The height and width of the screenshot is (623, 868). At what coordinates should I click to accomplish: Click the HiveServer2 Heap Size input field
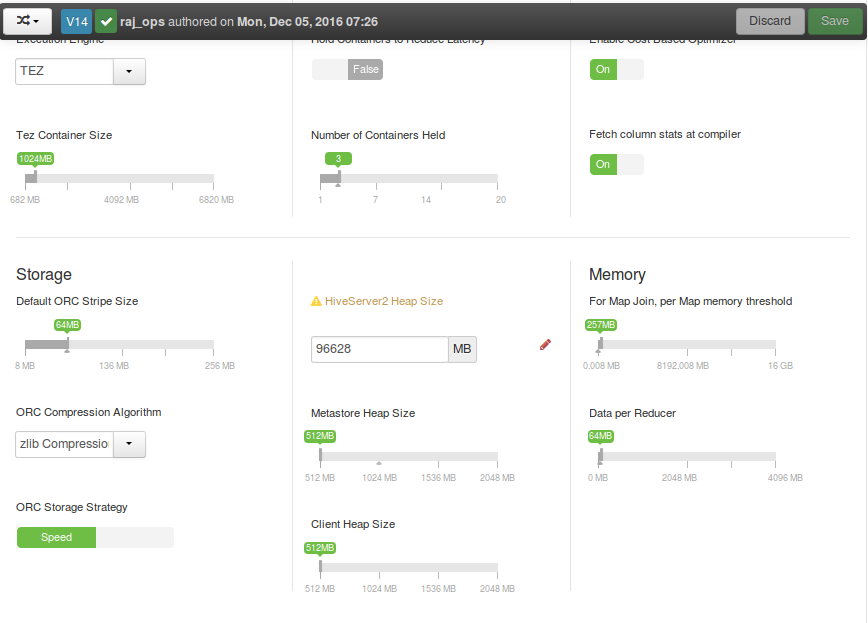380,349
